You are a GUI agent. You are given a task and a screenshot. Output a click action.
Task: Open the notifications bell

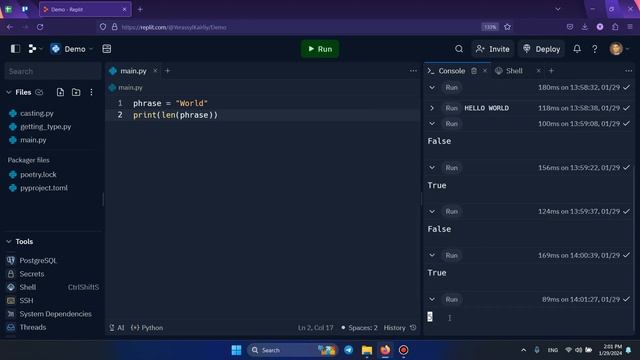[577, 49]
